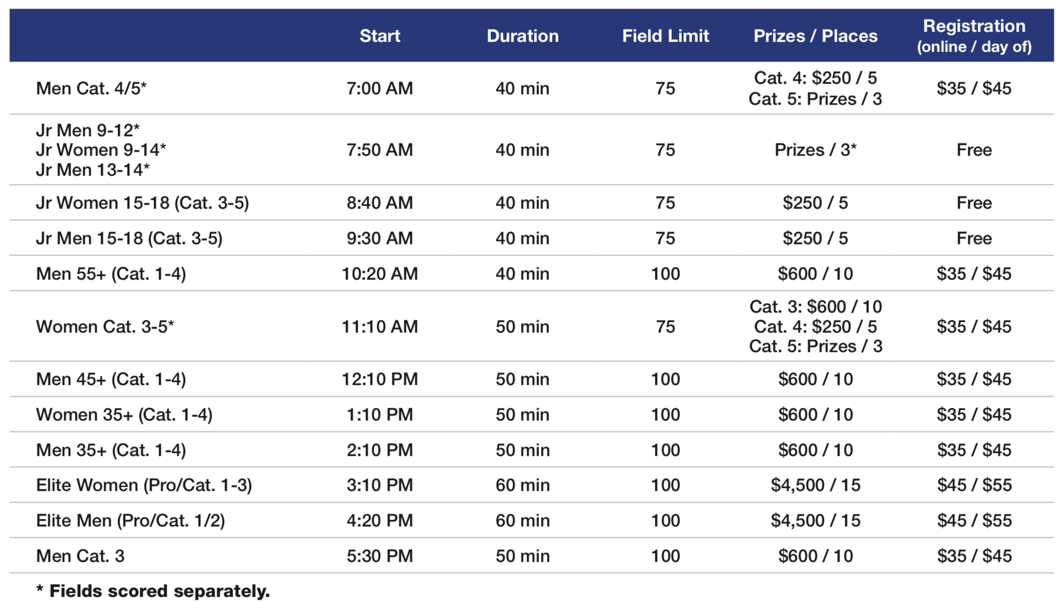Click Men 35+ (Cat. 1-4) label

111,450
